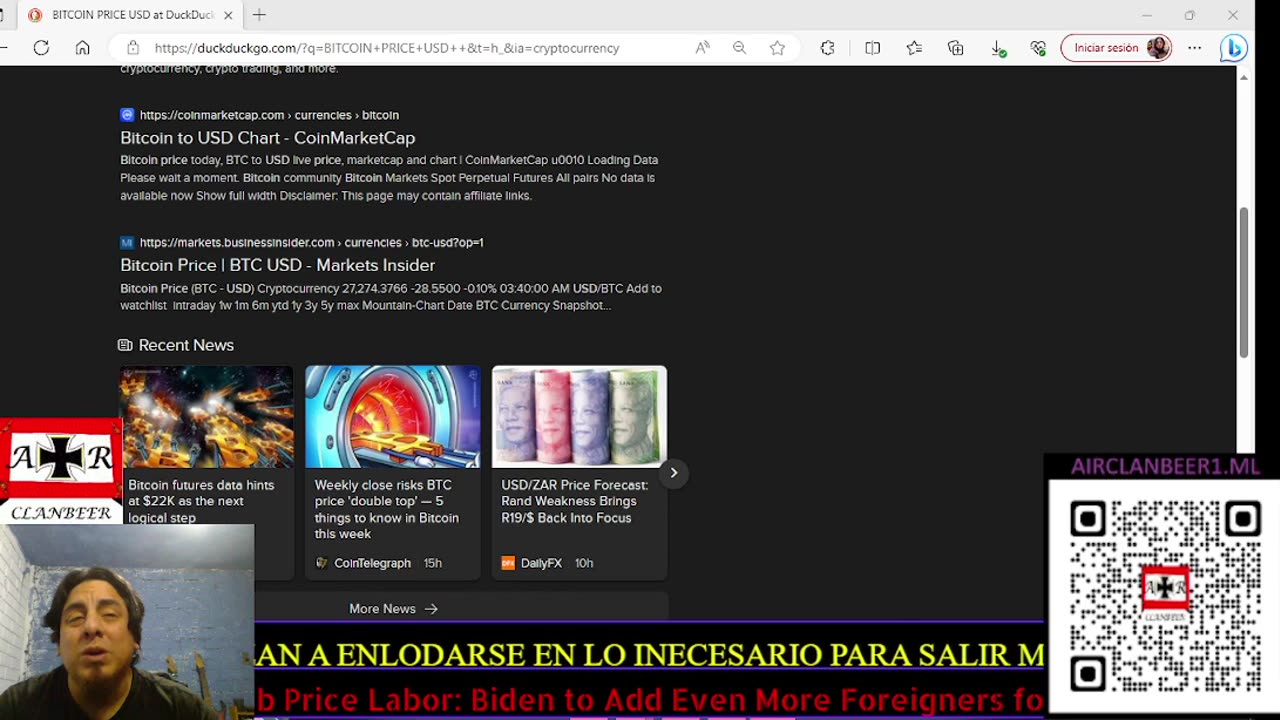The height and width of the screenshot is (720, 1280).
Task: Click the page vertical scrollbar thumb
Action: click(1244, 282)
